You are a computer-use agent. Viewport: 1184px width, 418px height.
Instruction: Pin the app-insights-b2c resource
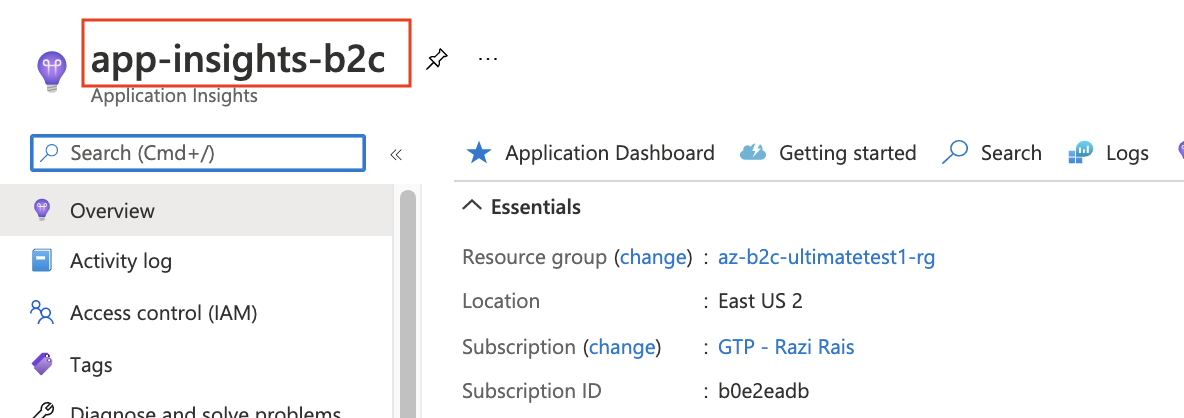436,59
